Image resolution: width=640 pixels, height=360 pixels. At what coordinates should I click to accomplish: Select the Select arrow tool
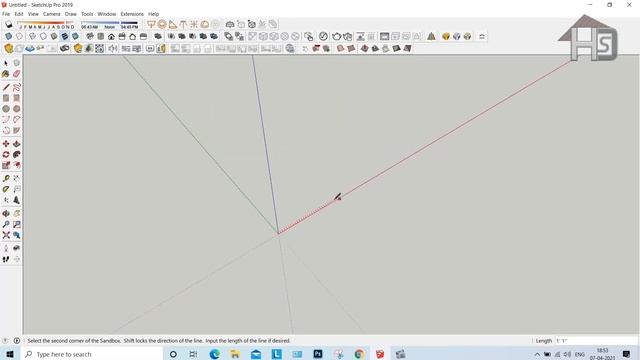[6, 63]
